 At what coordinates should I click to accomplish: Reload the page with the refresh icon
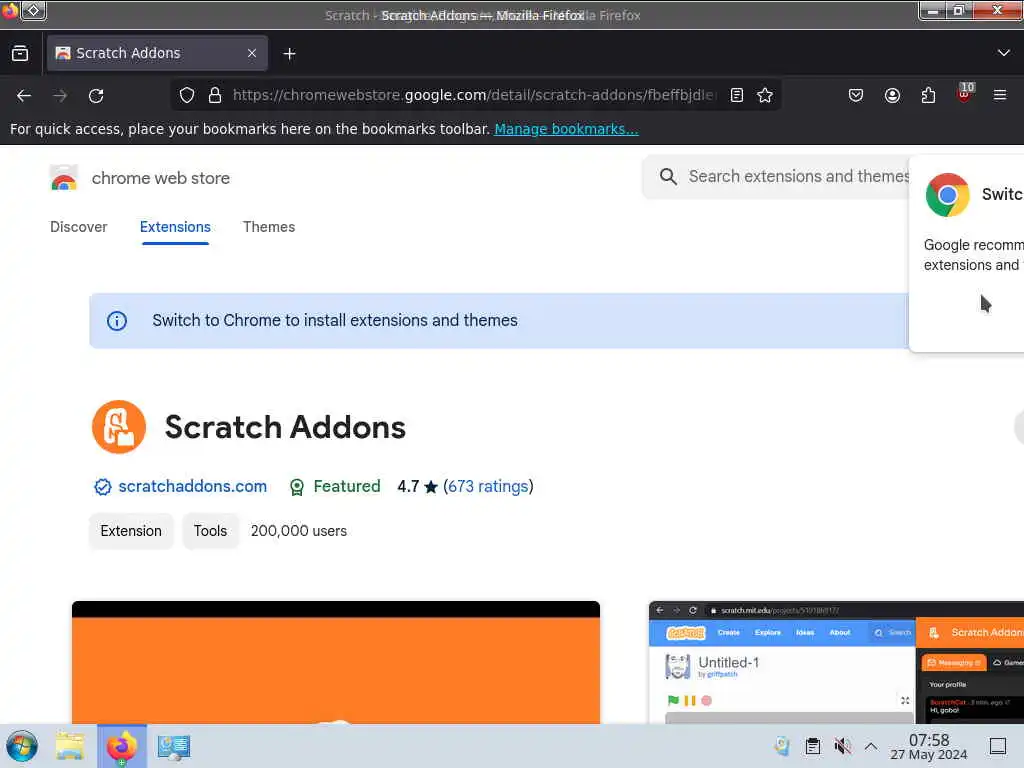(96, 96)
